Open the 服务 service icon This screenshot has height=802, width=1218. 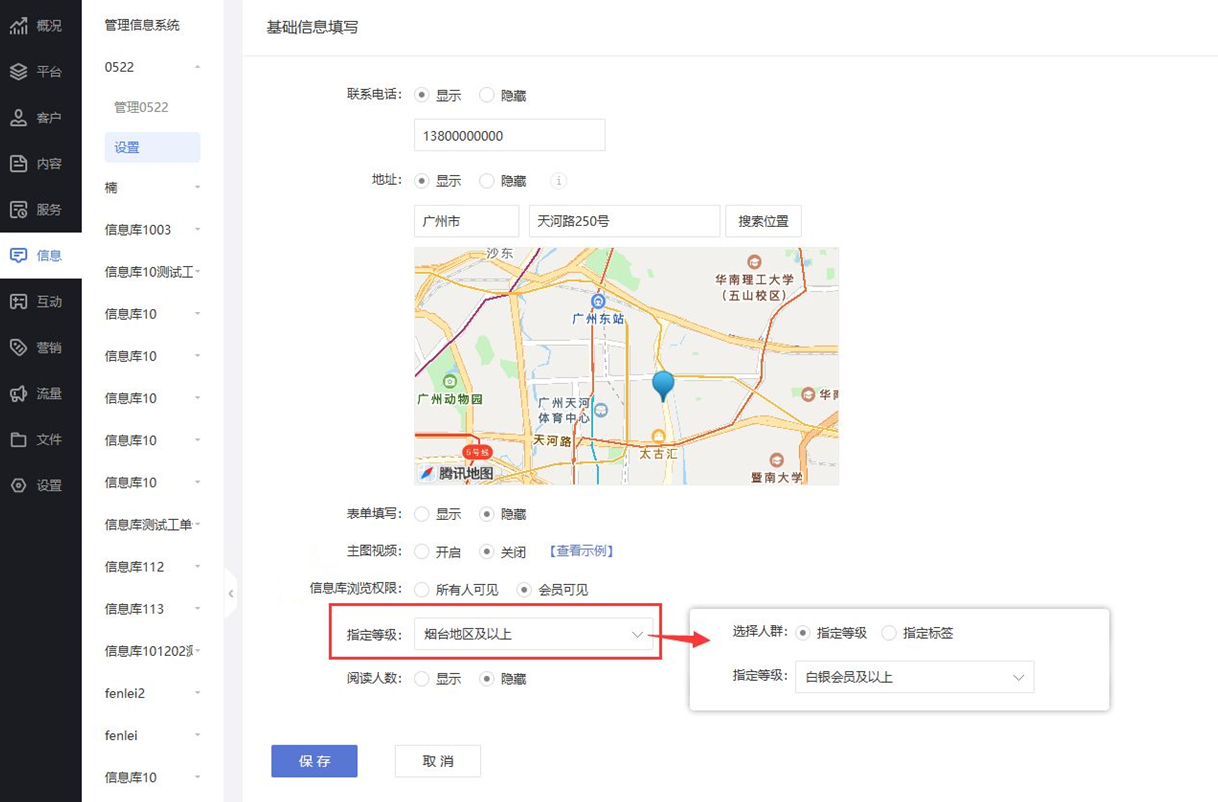point(18,210)
